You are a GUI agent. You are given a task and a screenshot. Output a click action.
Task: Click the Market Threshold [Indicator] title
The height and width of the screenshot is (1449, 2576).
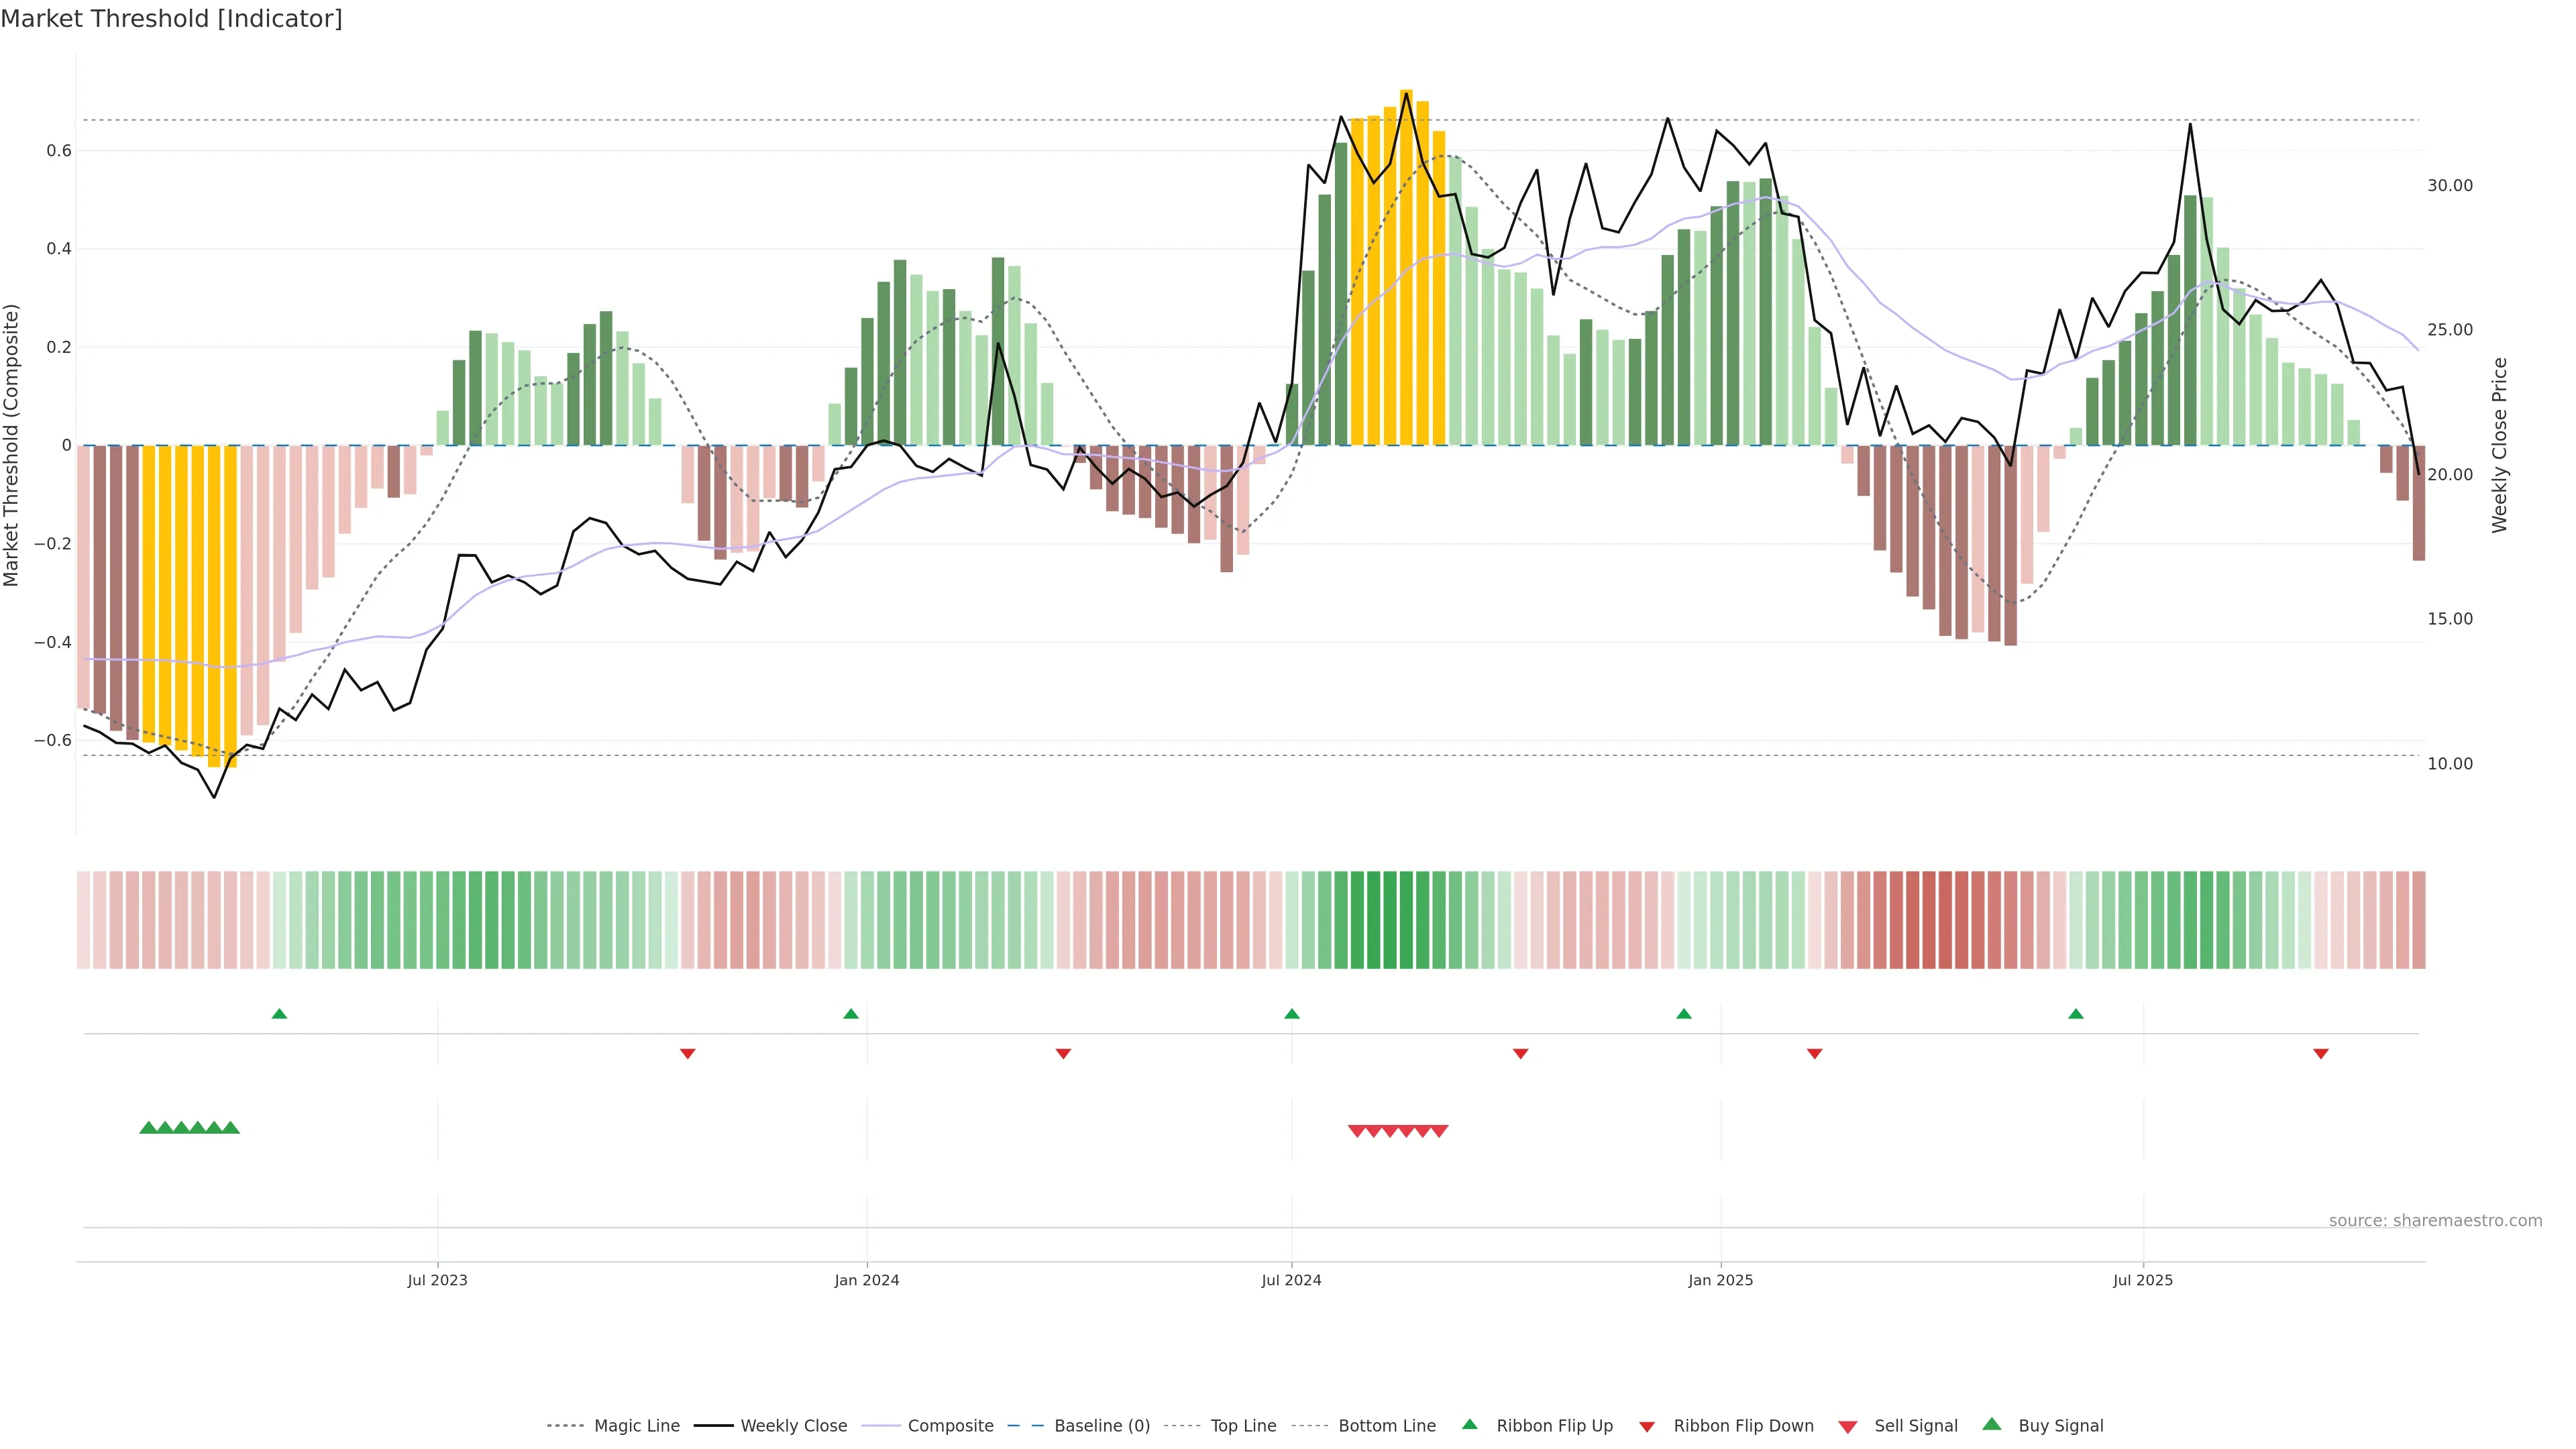171,19
